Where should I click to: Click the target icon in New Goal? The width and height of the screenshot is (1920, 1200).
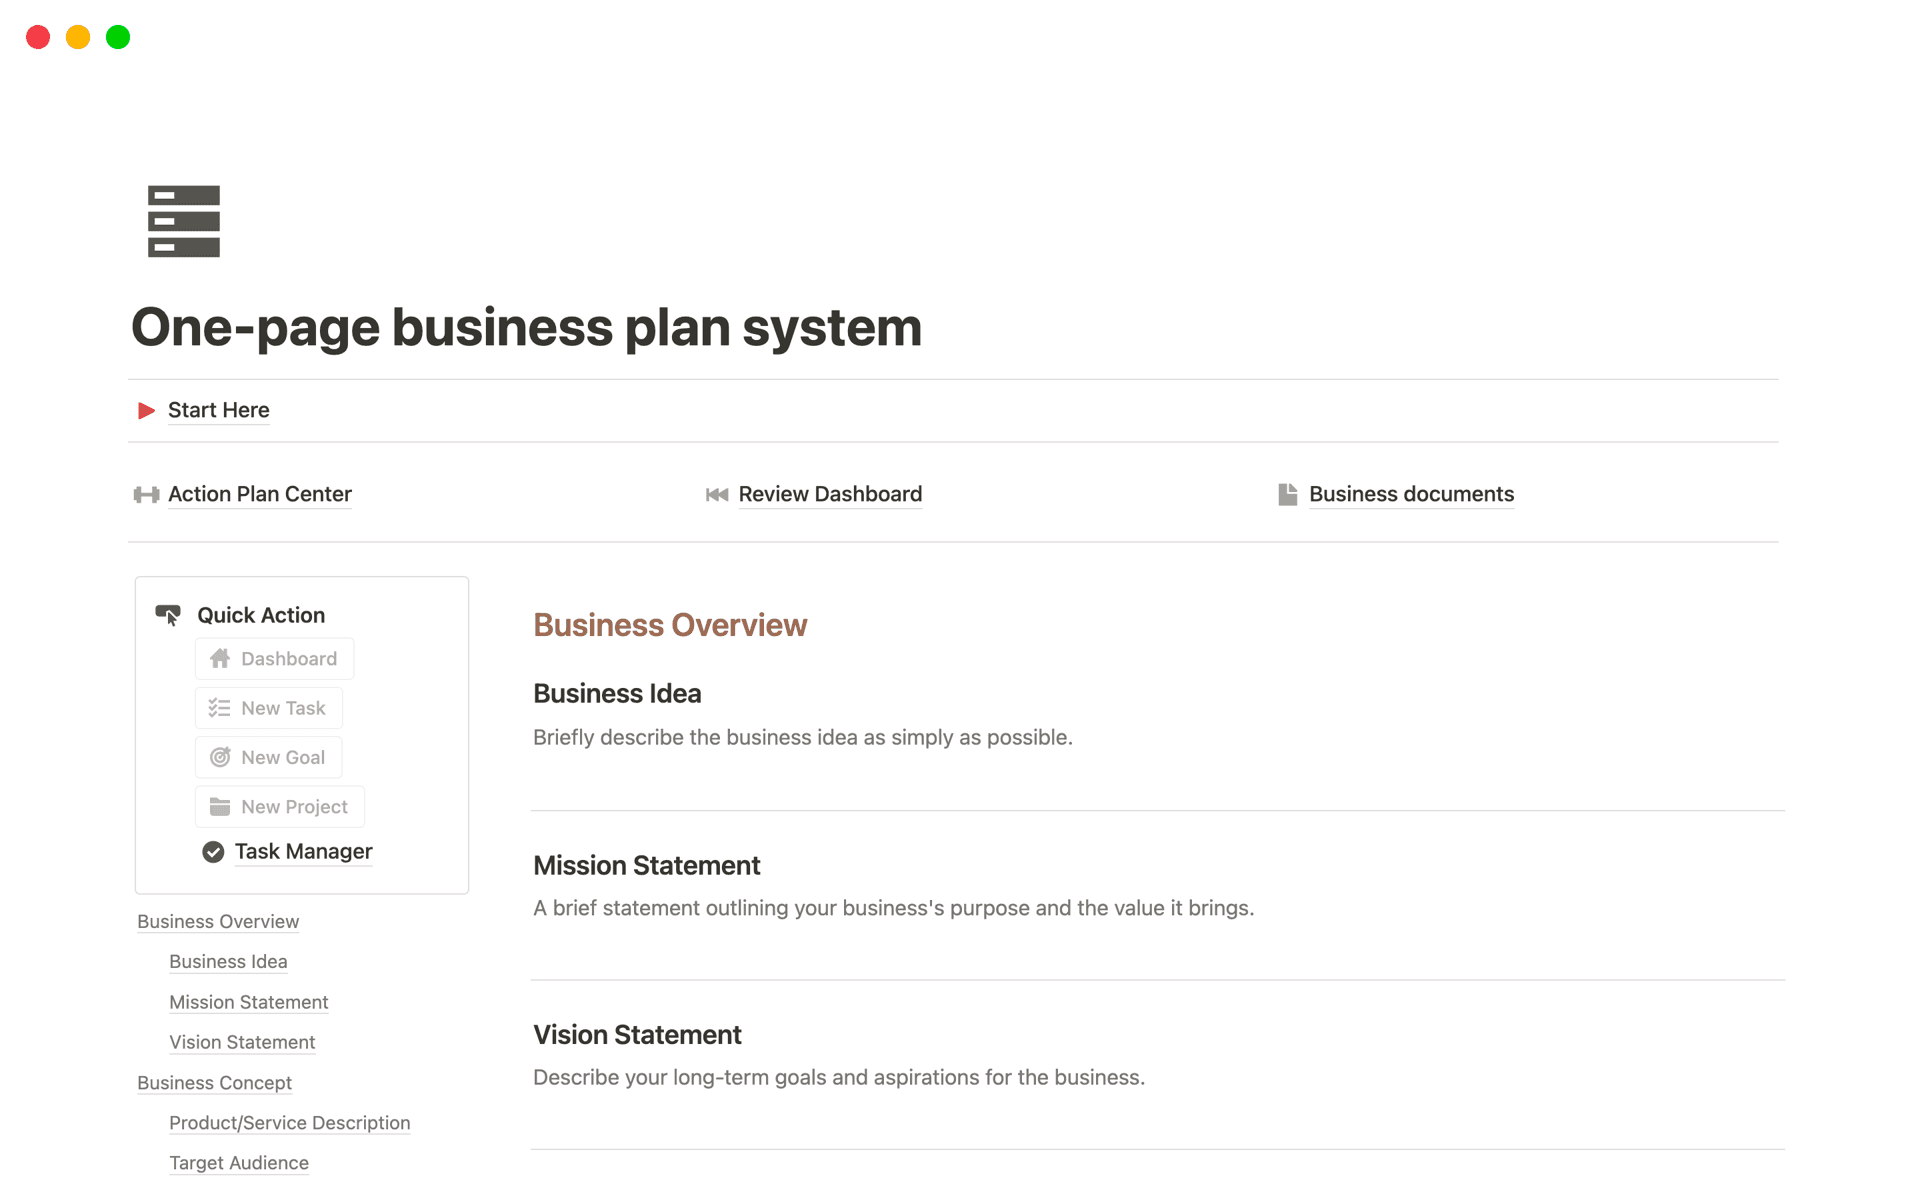coord(220,758)
